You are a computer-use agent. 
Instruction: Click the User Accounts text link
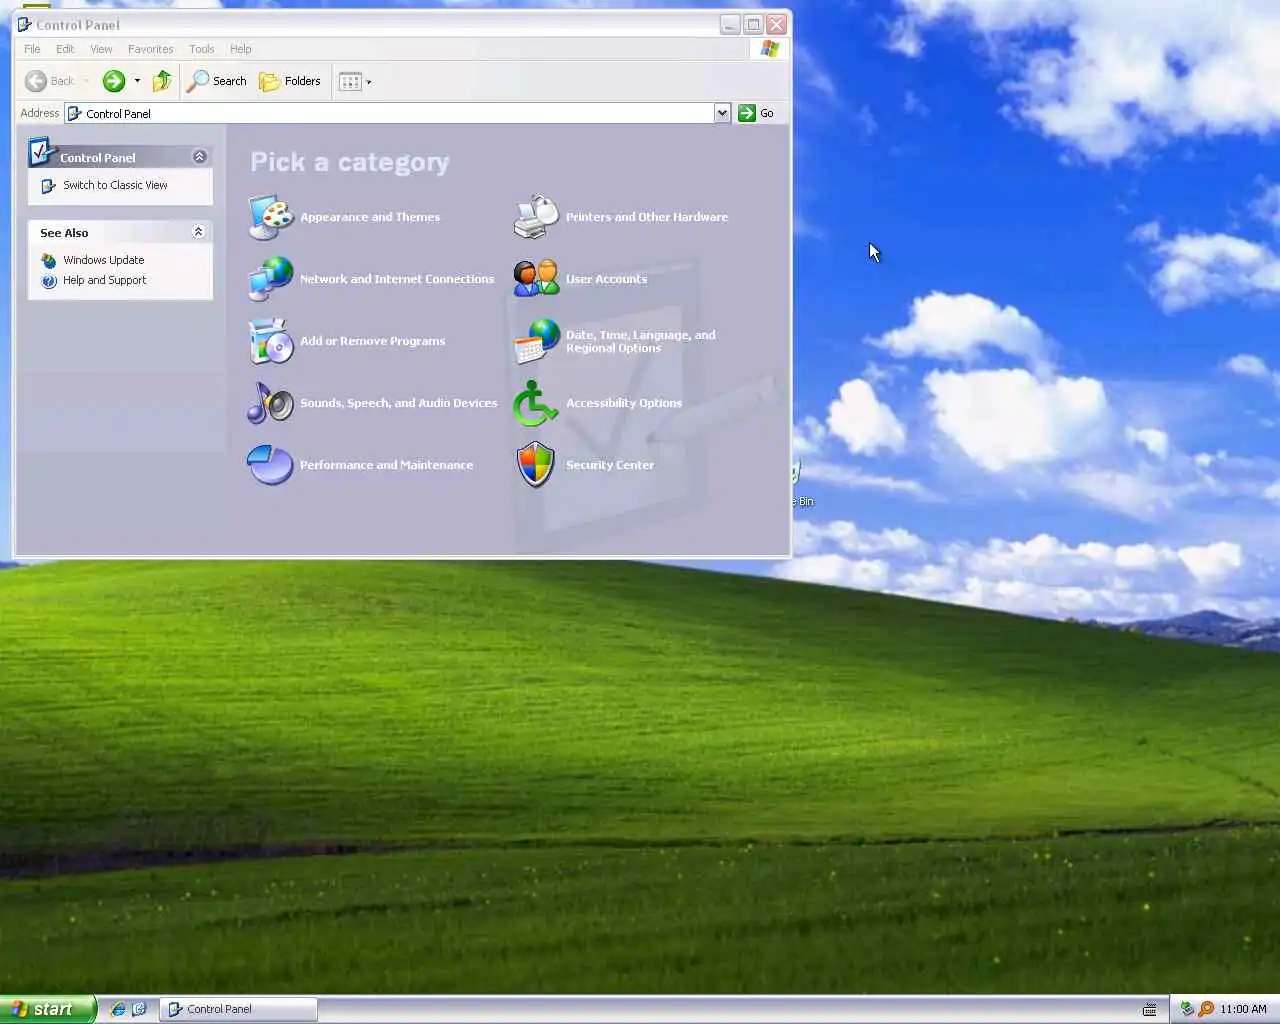[x=606, y=279]
